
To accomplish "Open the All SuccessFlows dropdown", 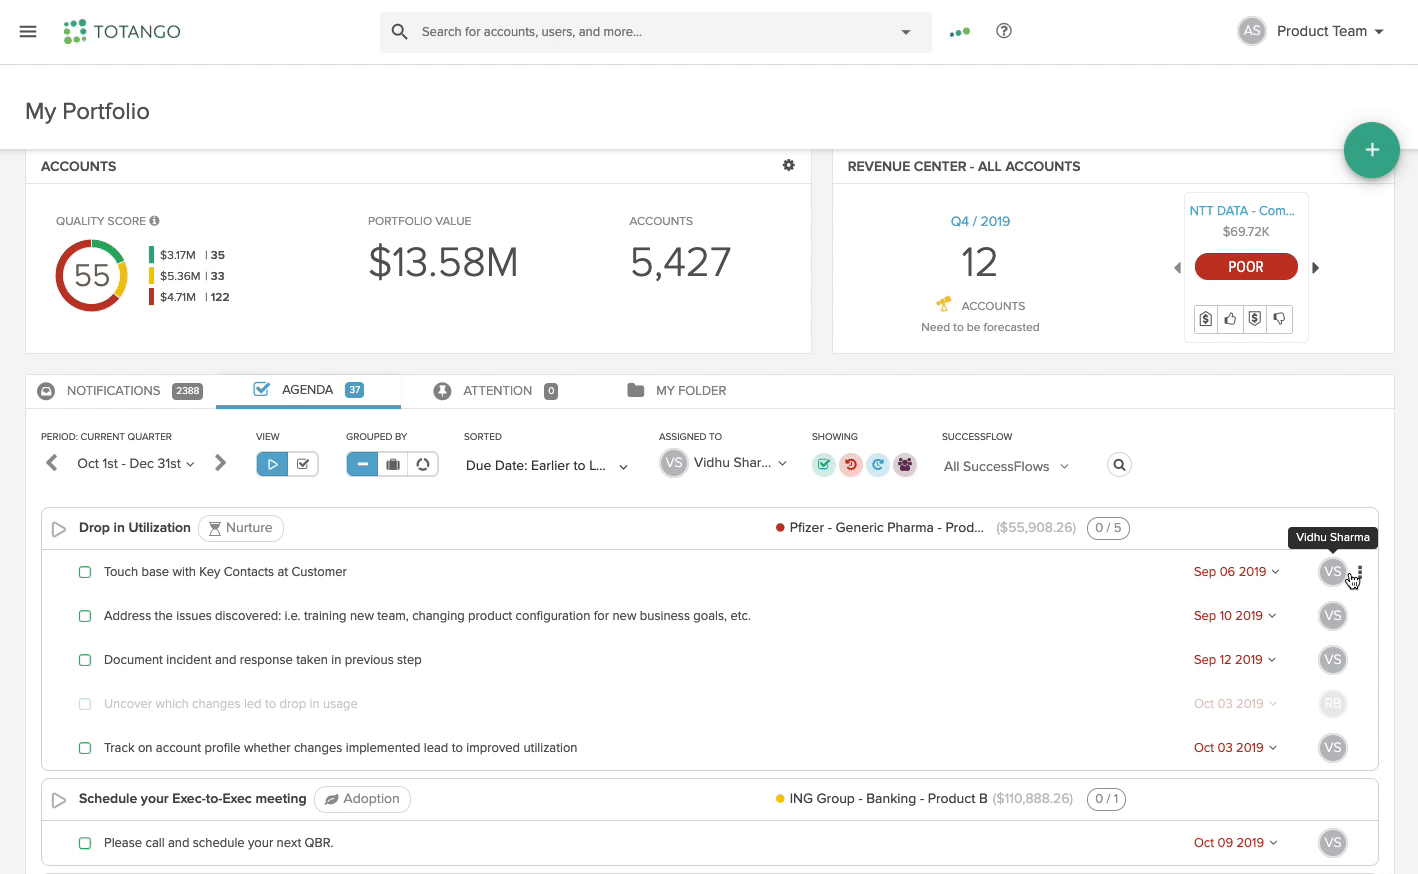I will 1006,466.
